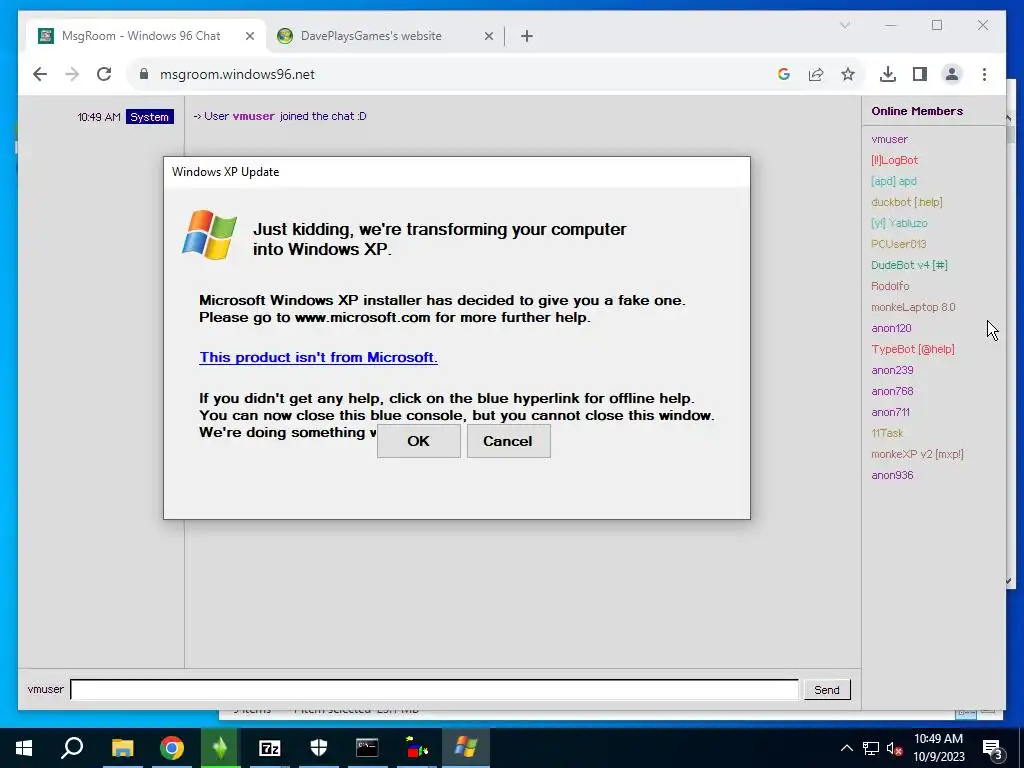The image size is (1024, 768).
Task: Select anon239 member
Action: point(892,370)
